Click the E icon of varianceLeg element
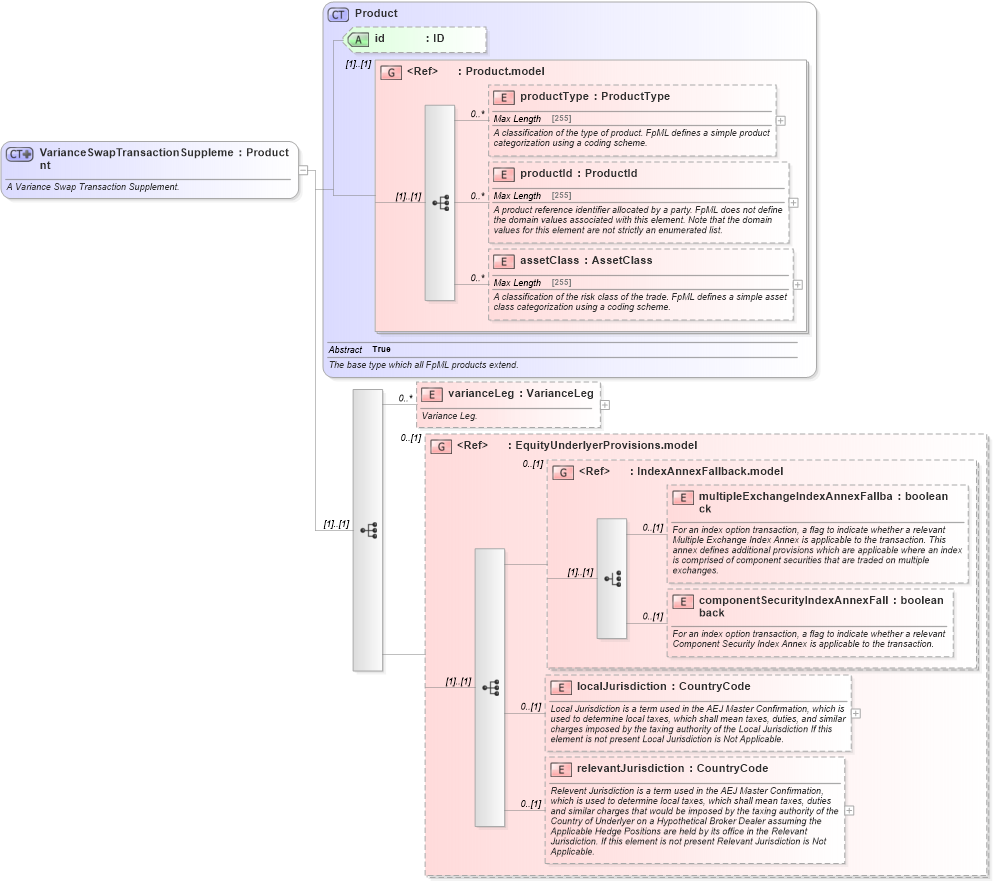The height and width of the screenshot is (883, 993). click(x=431, y=394)
